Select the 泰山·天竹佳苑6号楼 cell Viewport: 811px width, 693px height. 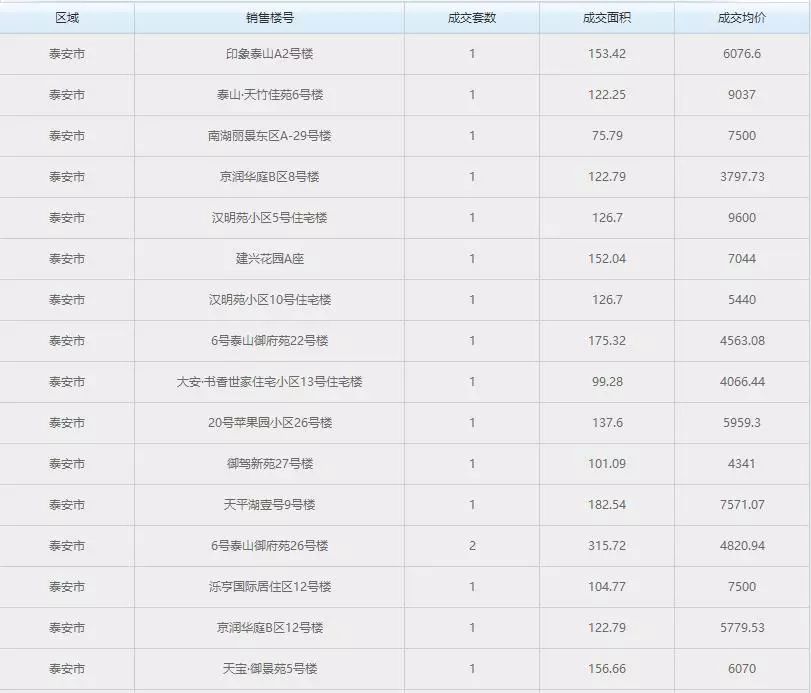click(x=269, y=95)
